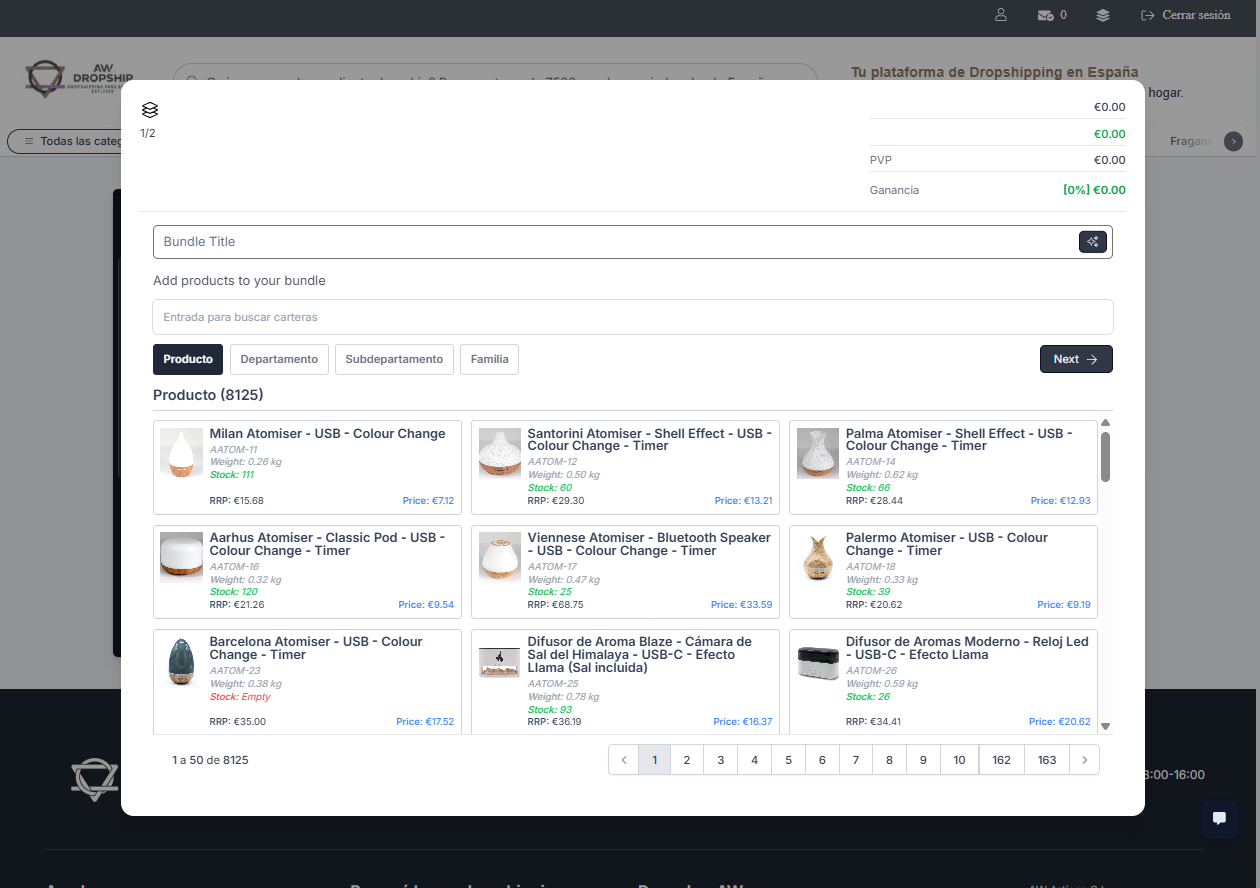
Task: Go to page 5
Action: (x=788, y=760)
